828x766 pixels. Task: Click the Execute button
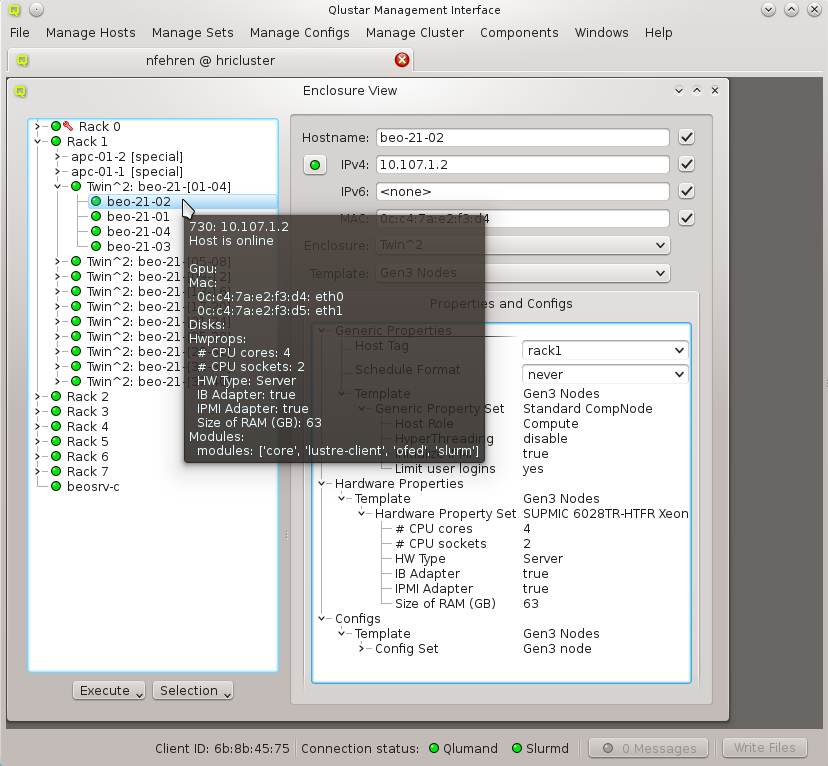point(109,691)
